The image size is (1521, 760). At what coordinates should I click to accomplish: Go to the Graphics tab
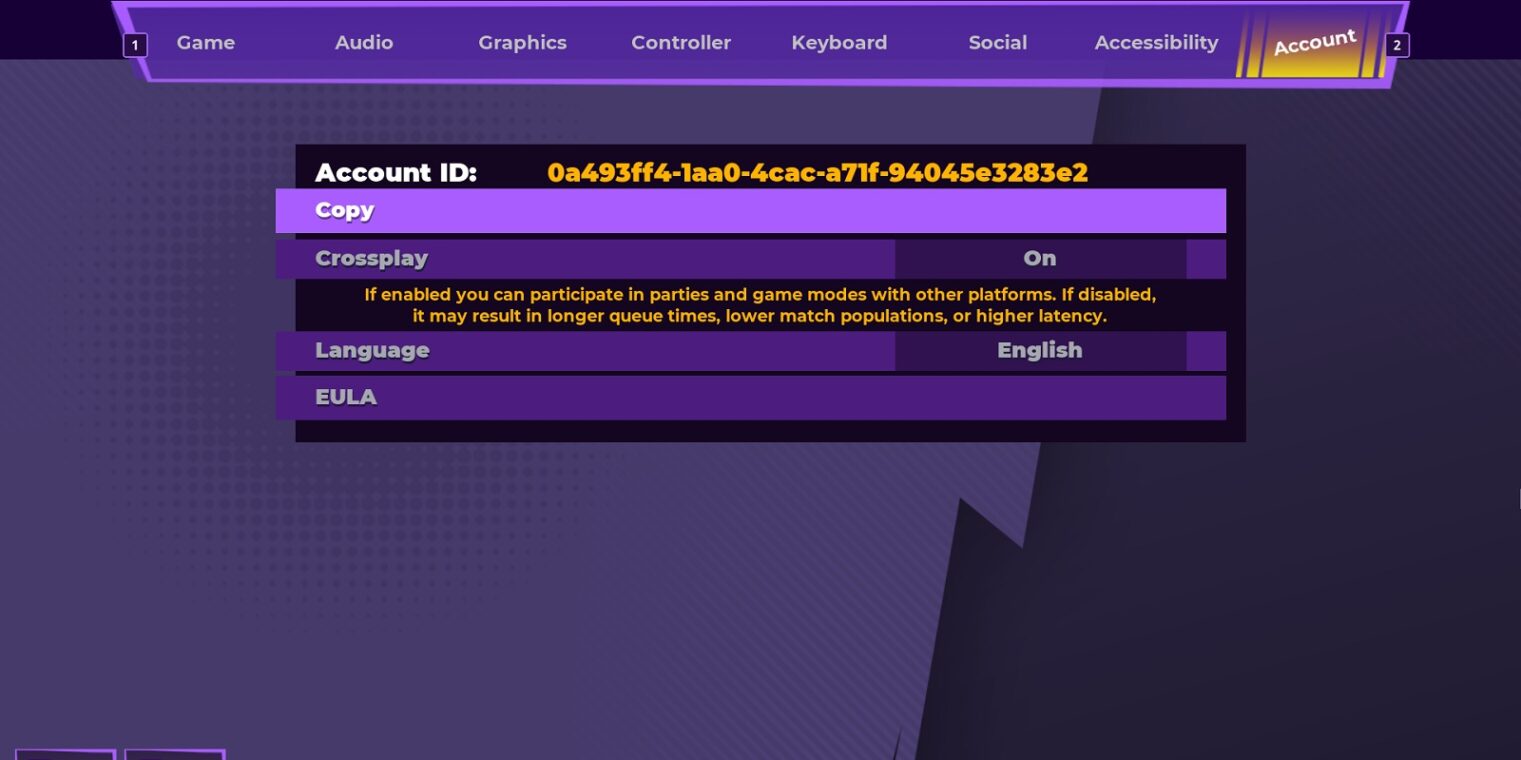point(522,43)
